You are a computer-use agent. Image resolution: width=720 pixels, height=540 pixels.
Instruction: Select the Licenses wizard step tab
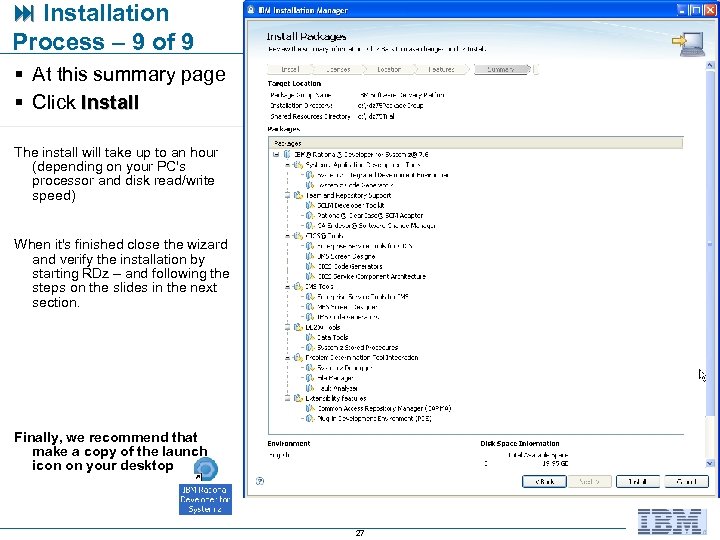click(x=338, y=69)
